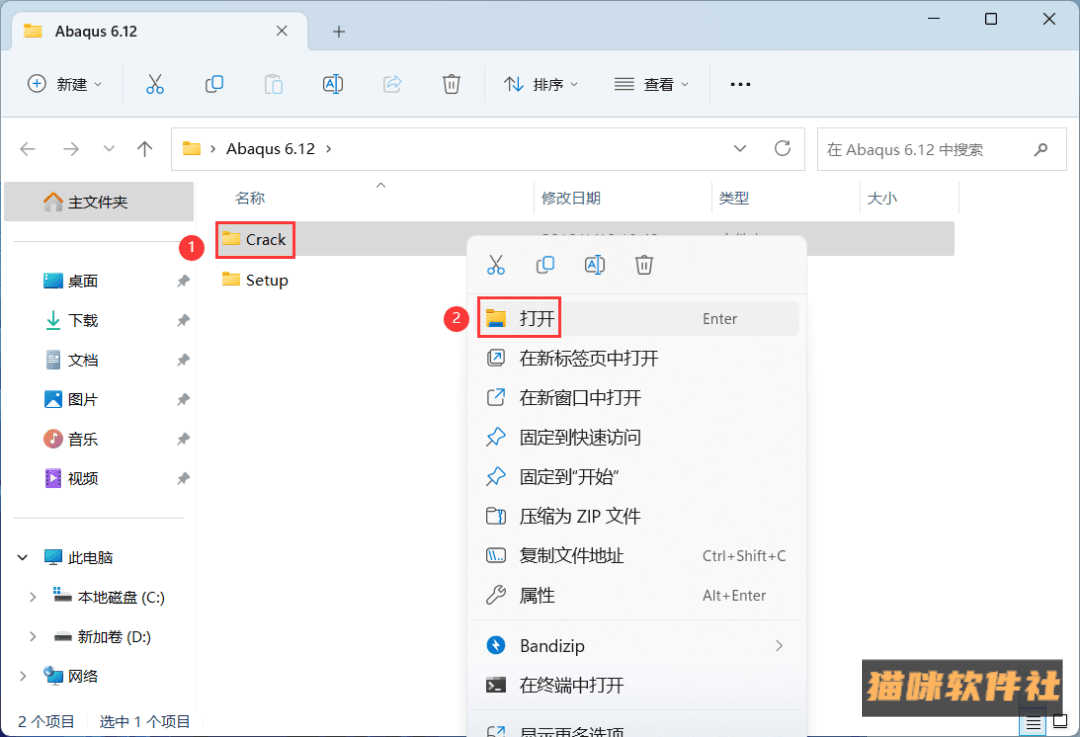This screenshot has width=1080, height=737.
Task: Unpin 下载 with its pin icon
Action: (183, 320)
